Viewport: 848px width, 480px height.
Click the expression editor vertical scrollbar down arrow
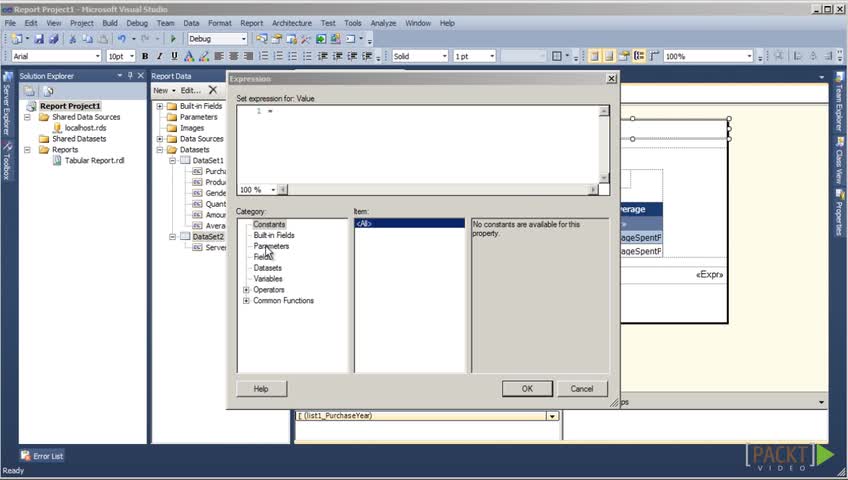click(604, 178)
